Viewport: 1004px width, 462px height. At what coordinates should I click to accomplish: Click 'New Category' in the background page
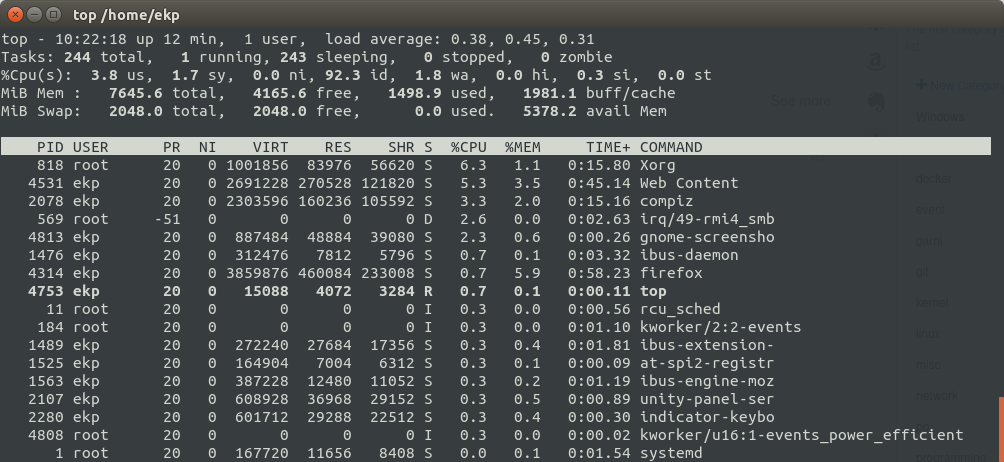[x=959, y=85]
